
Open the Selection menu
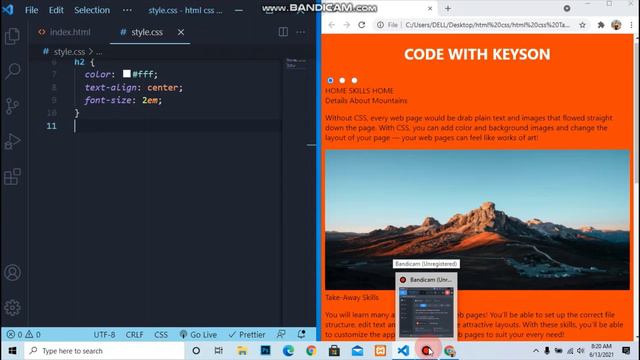pos(92,10)
